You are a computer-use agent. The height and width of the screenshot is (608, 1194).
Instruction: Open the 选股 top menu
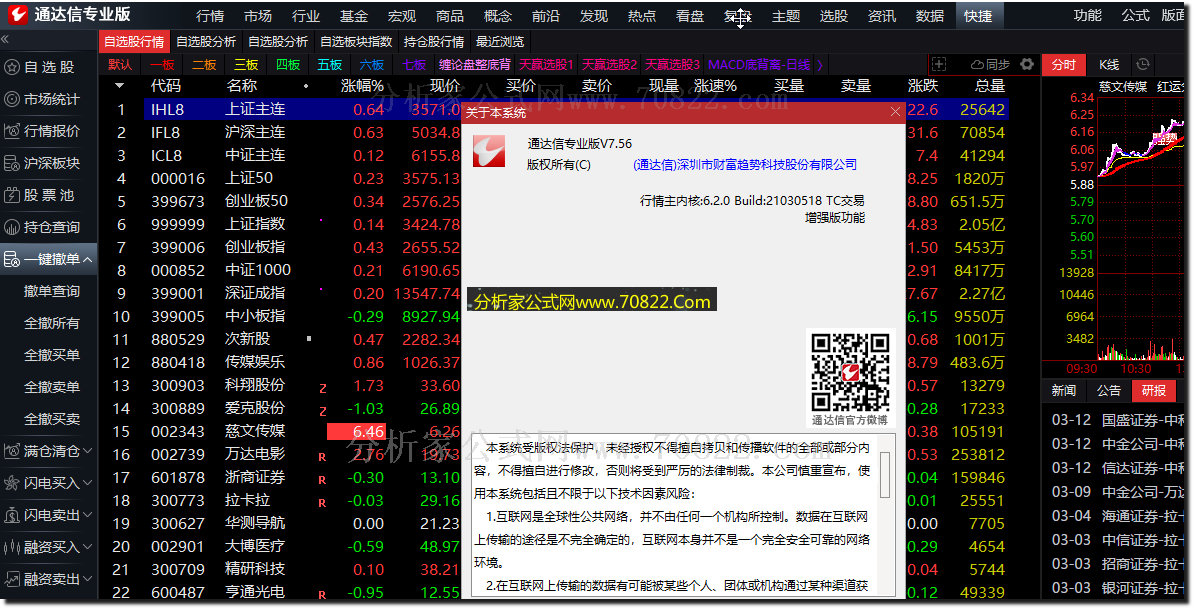pos(833,15)
